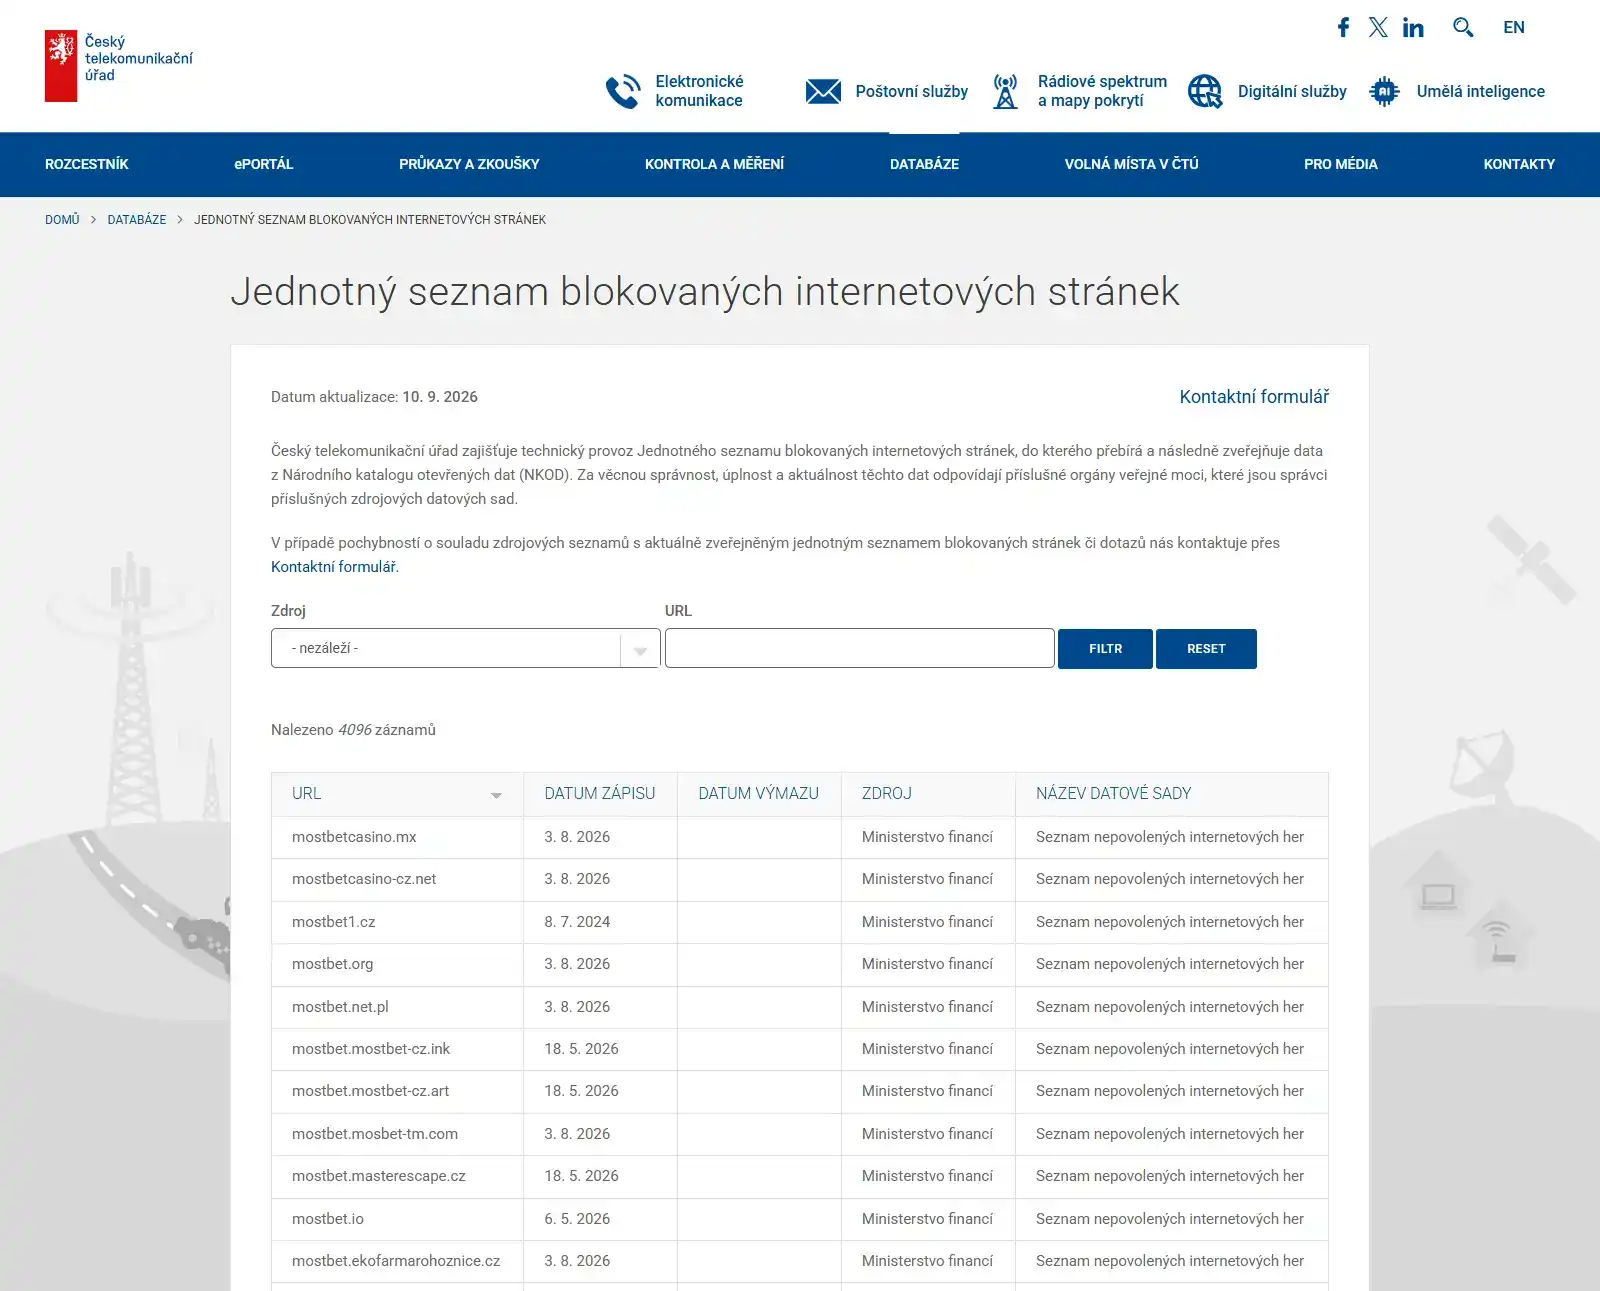This screenshot has height=1291, width=1600.
Task: Apply the FILTR button
Action: click(x=1105, y=649)
